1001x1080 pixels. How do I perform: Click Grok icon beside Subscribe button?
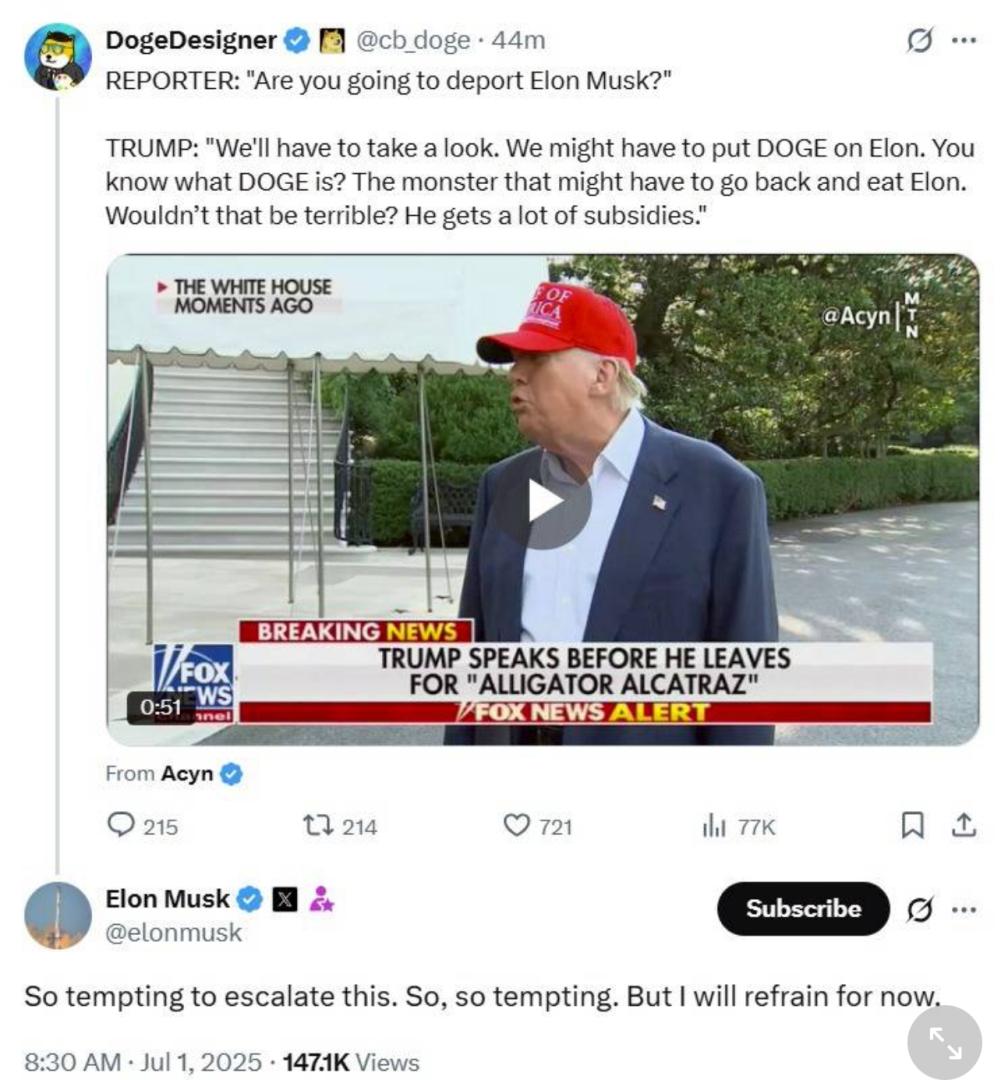click(920, 910)
